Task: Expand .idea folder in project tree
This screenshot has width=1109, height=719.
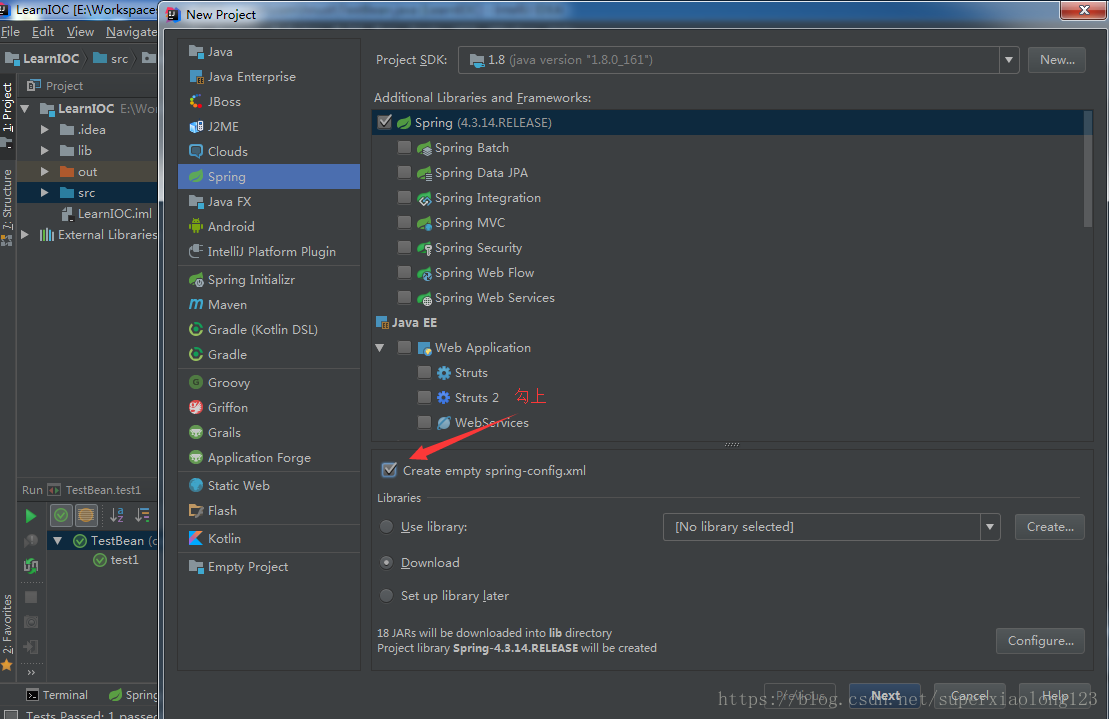Action: tap(45, 129)
